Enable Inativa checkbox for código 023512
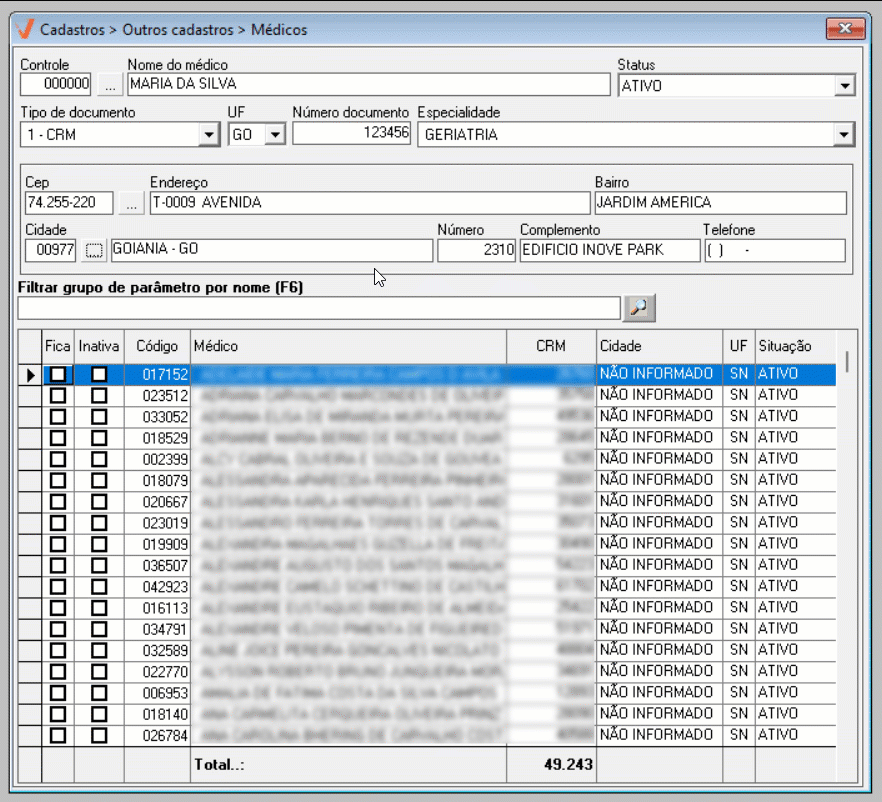The width and height of the screenshot is (882, 802). click(x=99, y=395)
